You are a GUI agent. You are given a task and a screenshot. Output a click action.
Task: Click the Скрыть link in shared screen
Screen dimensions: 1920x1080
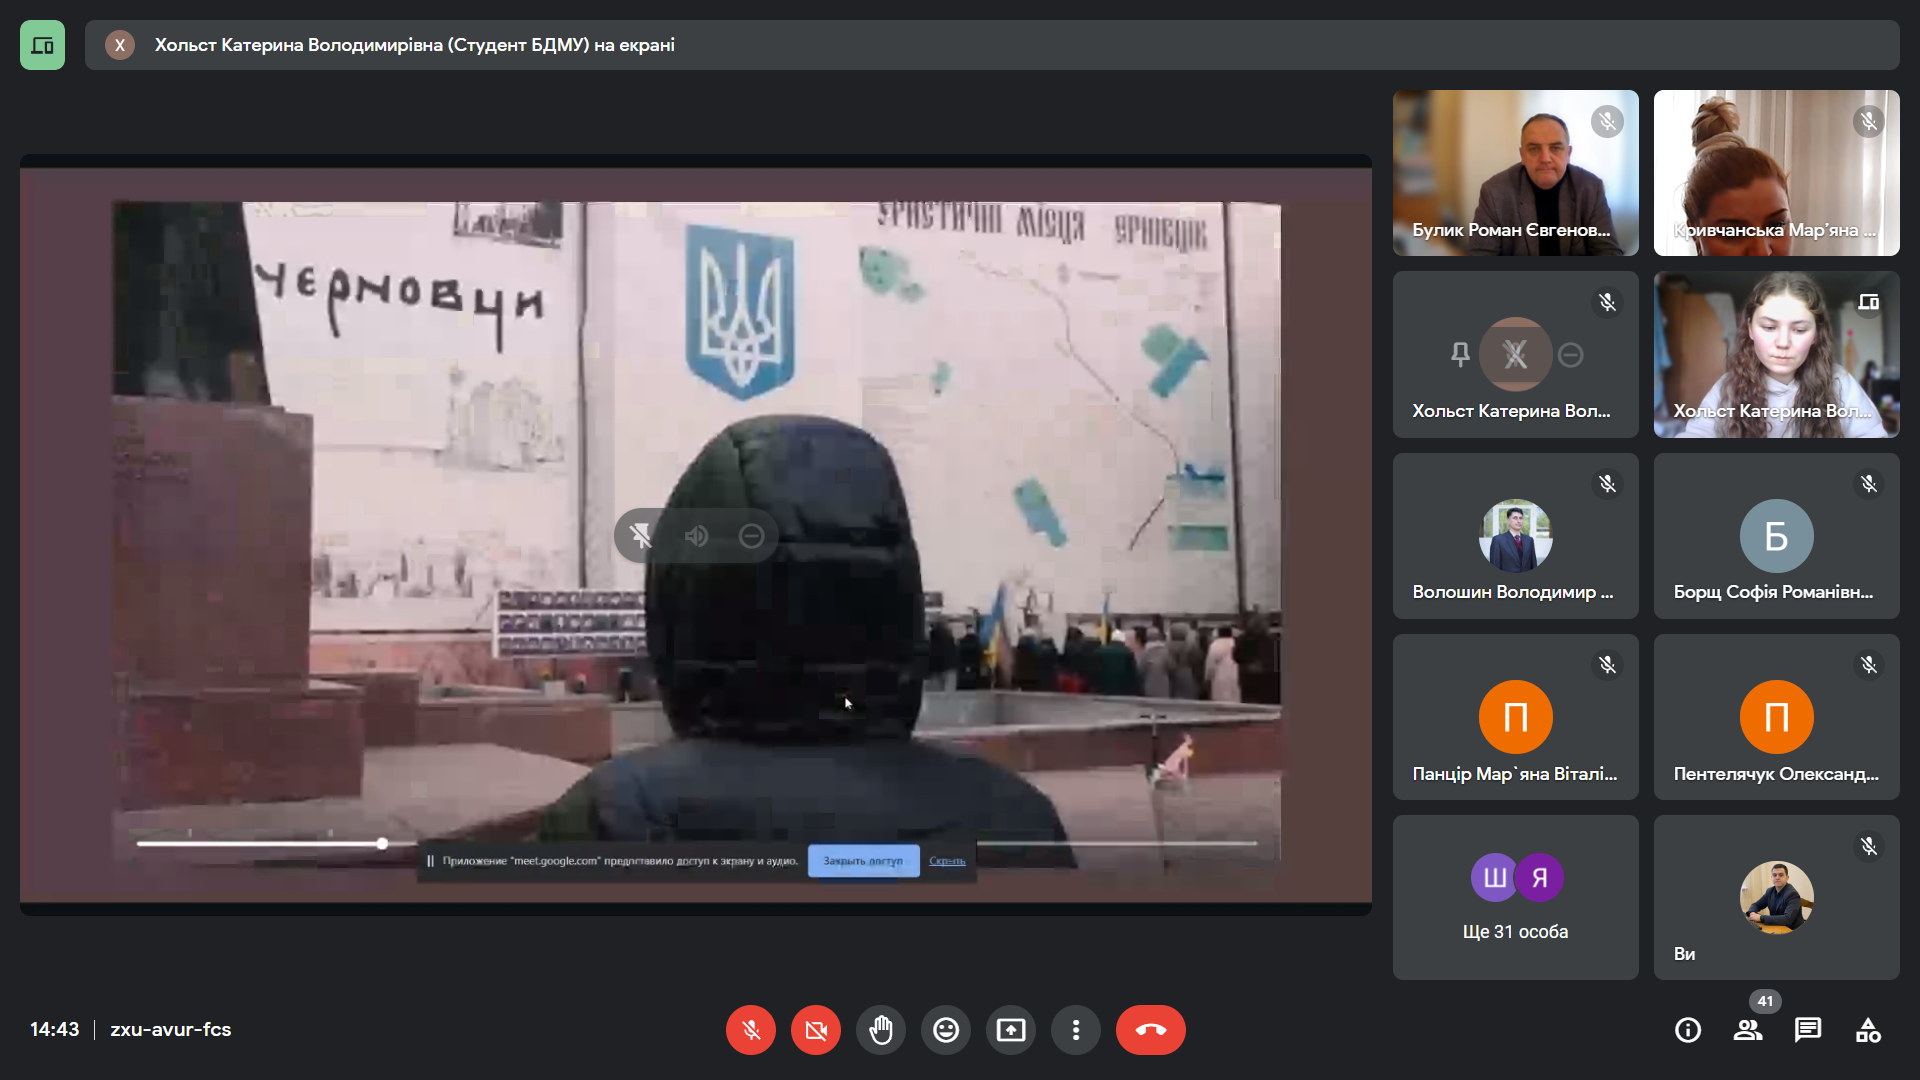click(947, 861)
